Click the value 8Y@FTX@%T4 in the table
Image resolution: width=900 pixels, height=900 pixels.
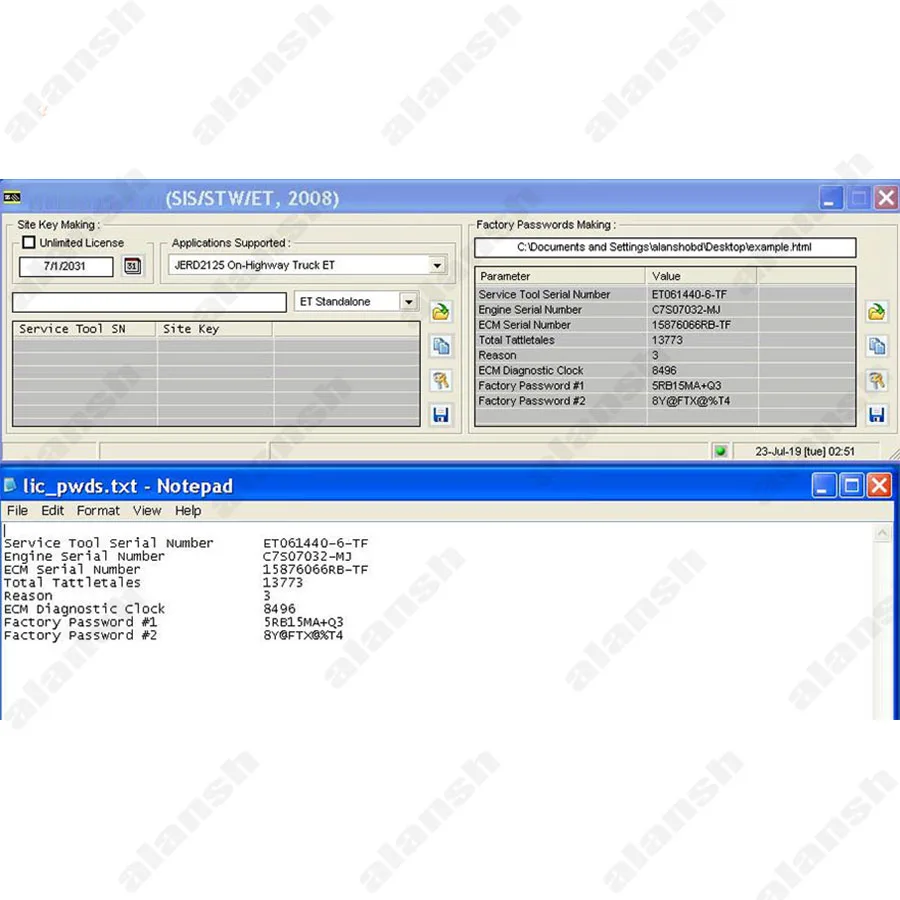coord(690,401)
